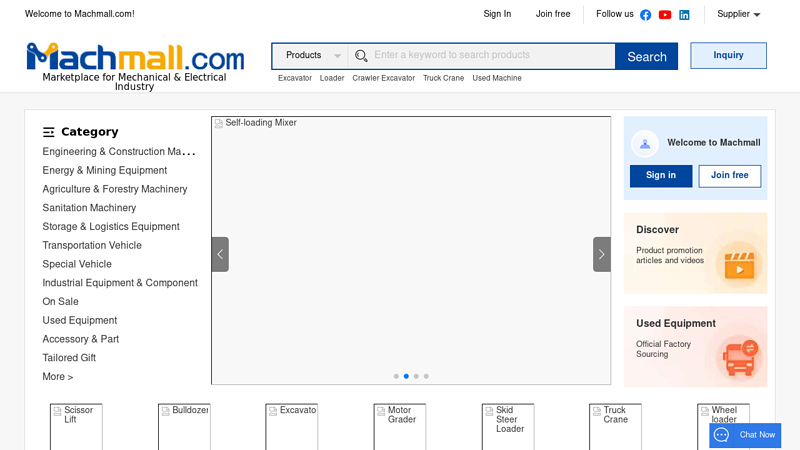Open the Wheel loader thumbnail
The image size is (800, 450).
click(723, 414)
